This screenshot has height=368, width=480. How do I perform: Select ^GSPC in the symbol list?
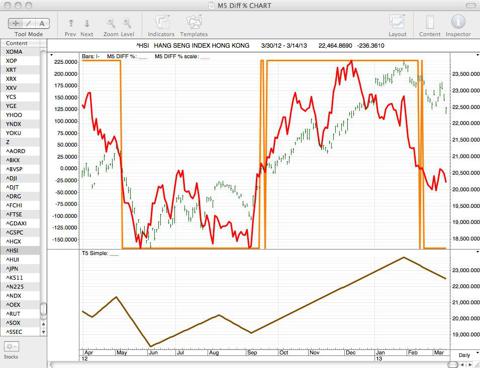pos(14,232)
